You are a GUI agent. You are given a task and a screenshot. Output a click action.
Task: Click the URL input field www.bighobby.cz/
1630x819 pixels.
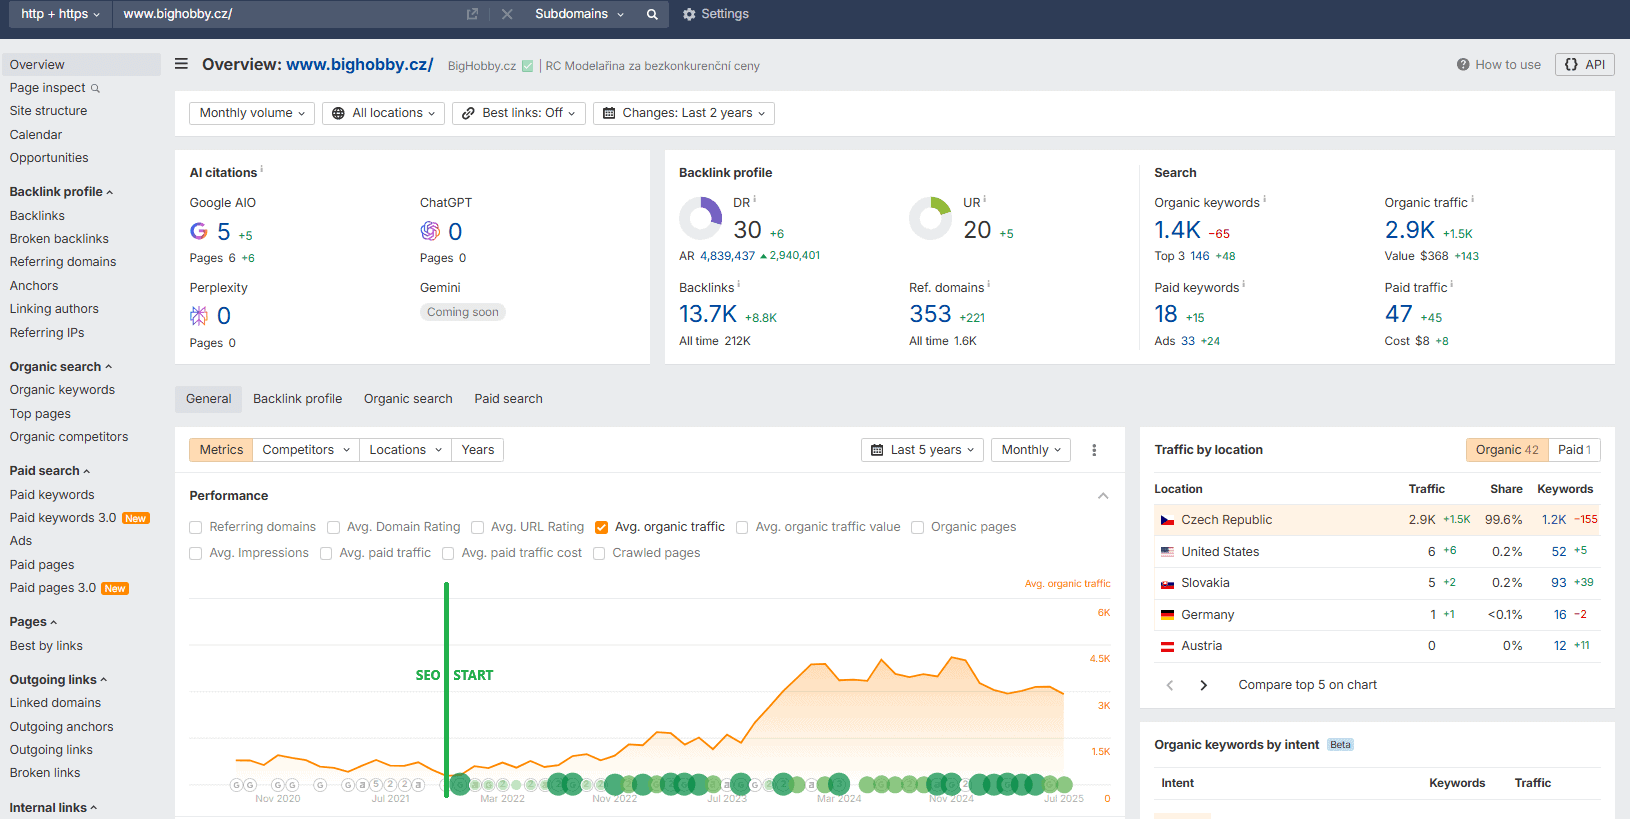click(290, 14)
